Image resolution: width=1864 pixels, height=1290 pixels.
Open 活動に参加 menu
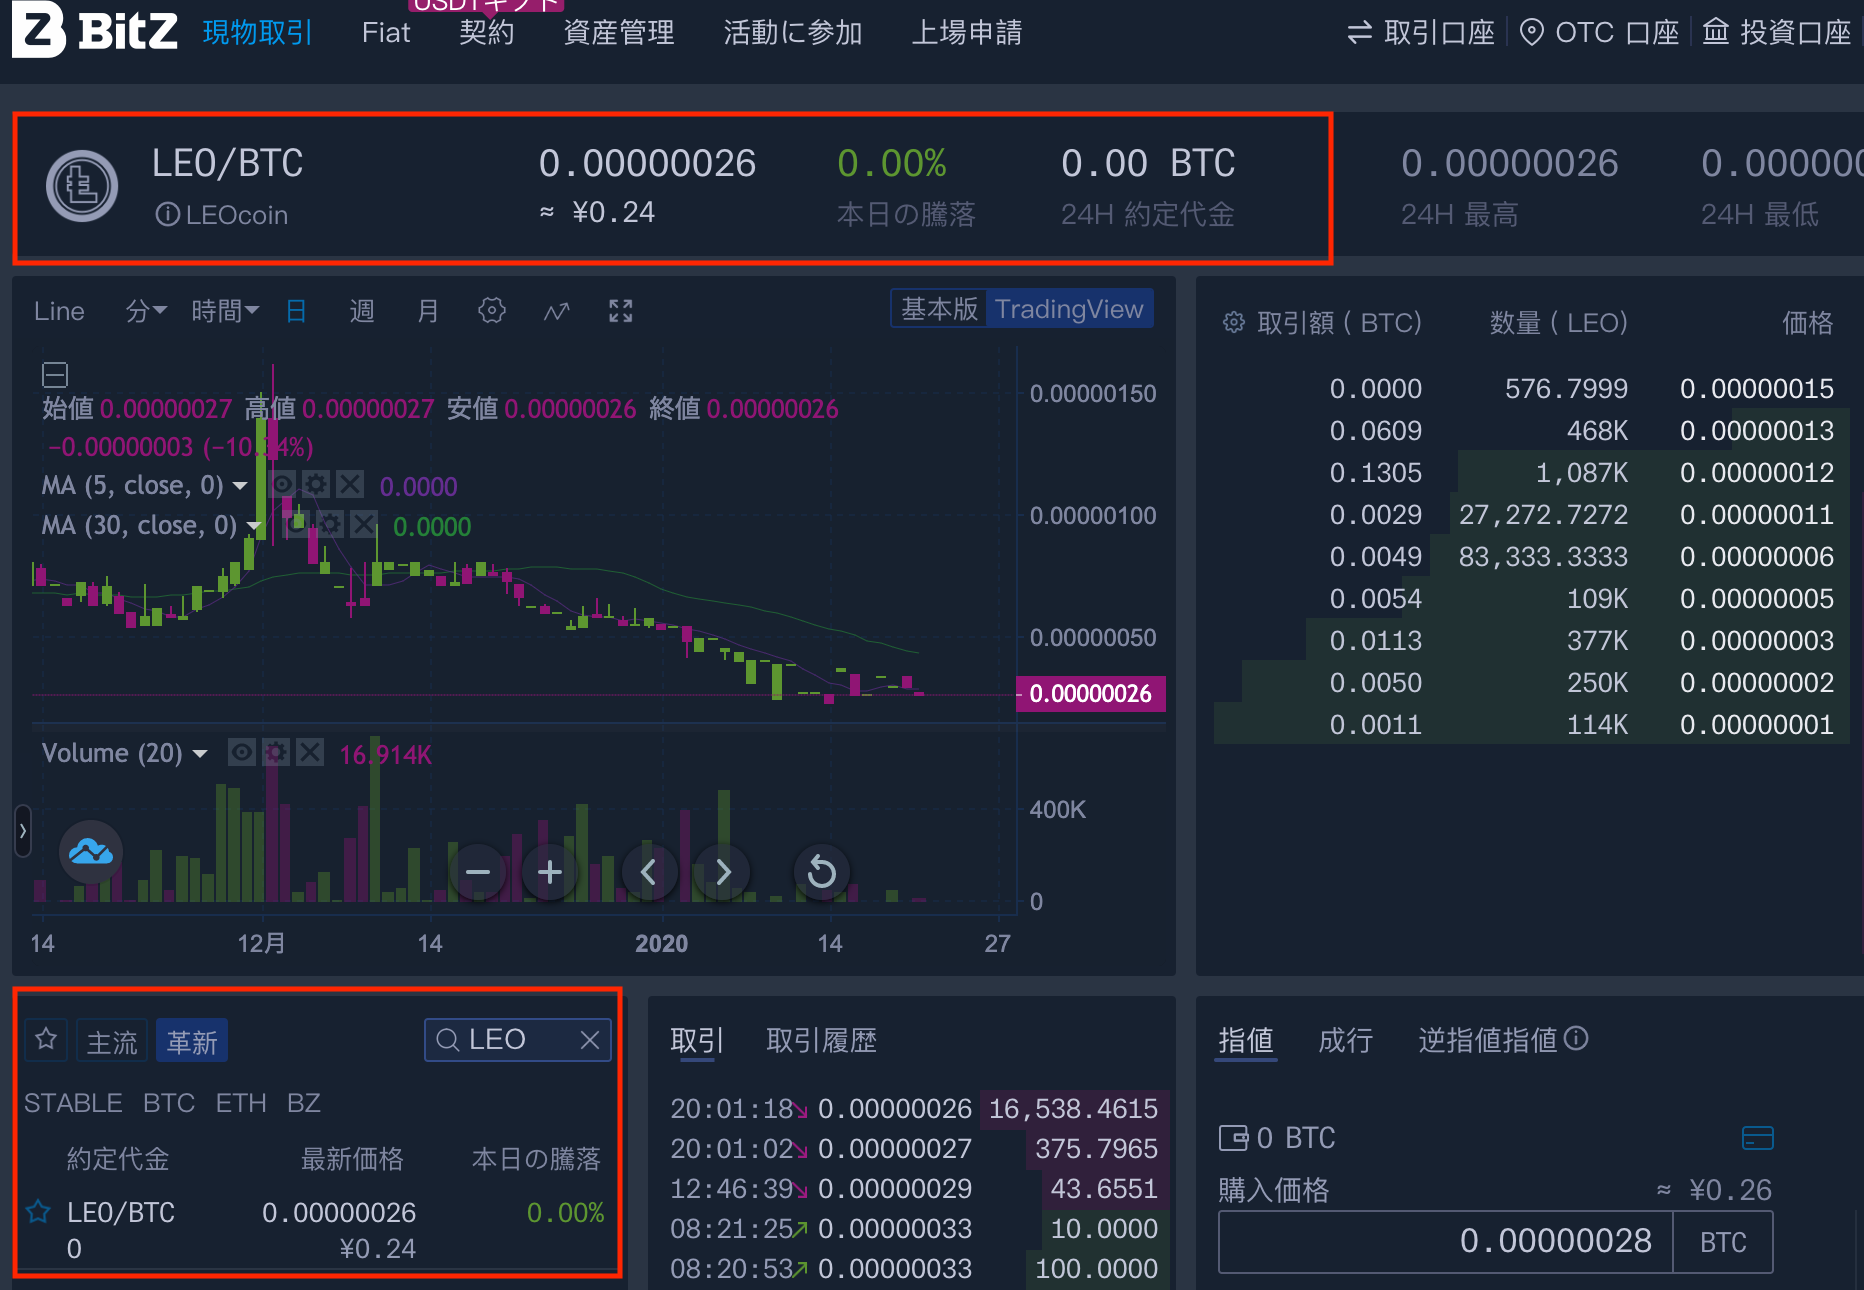tap(793, 33)
